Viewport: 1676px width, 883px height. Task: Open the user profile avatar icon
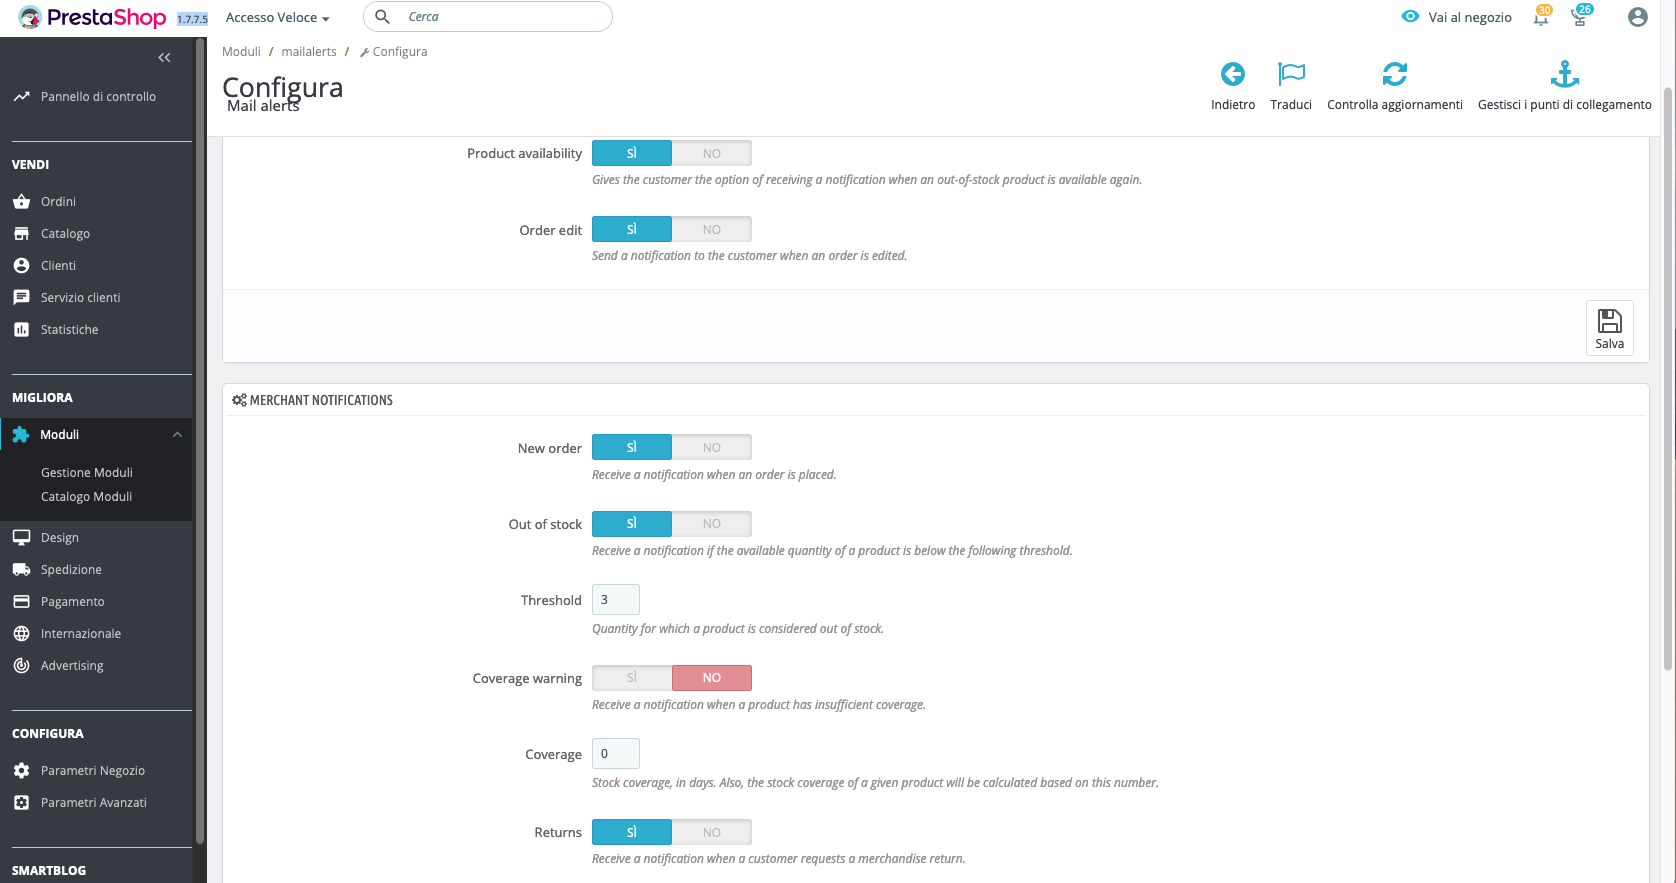point(1637,17)
